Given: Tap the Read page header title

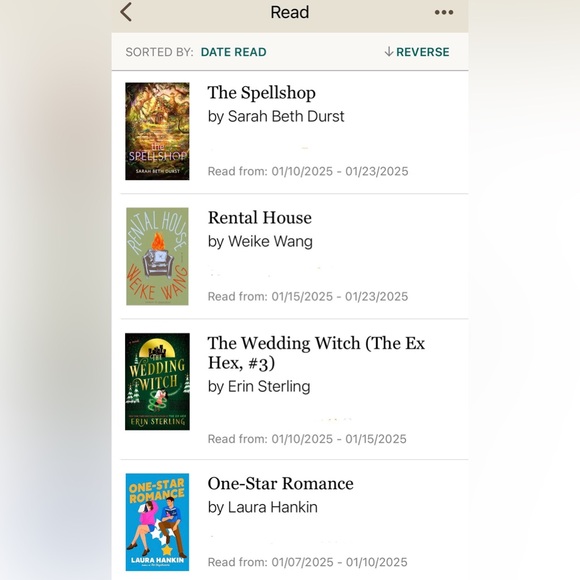Looking at the screenshot, I should click(290, 12).
